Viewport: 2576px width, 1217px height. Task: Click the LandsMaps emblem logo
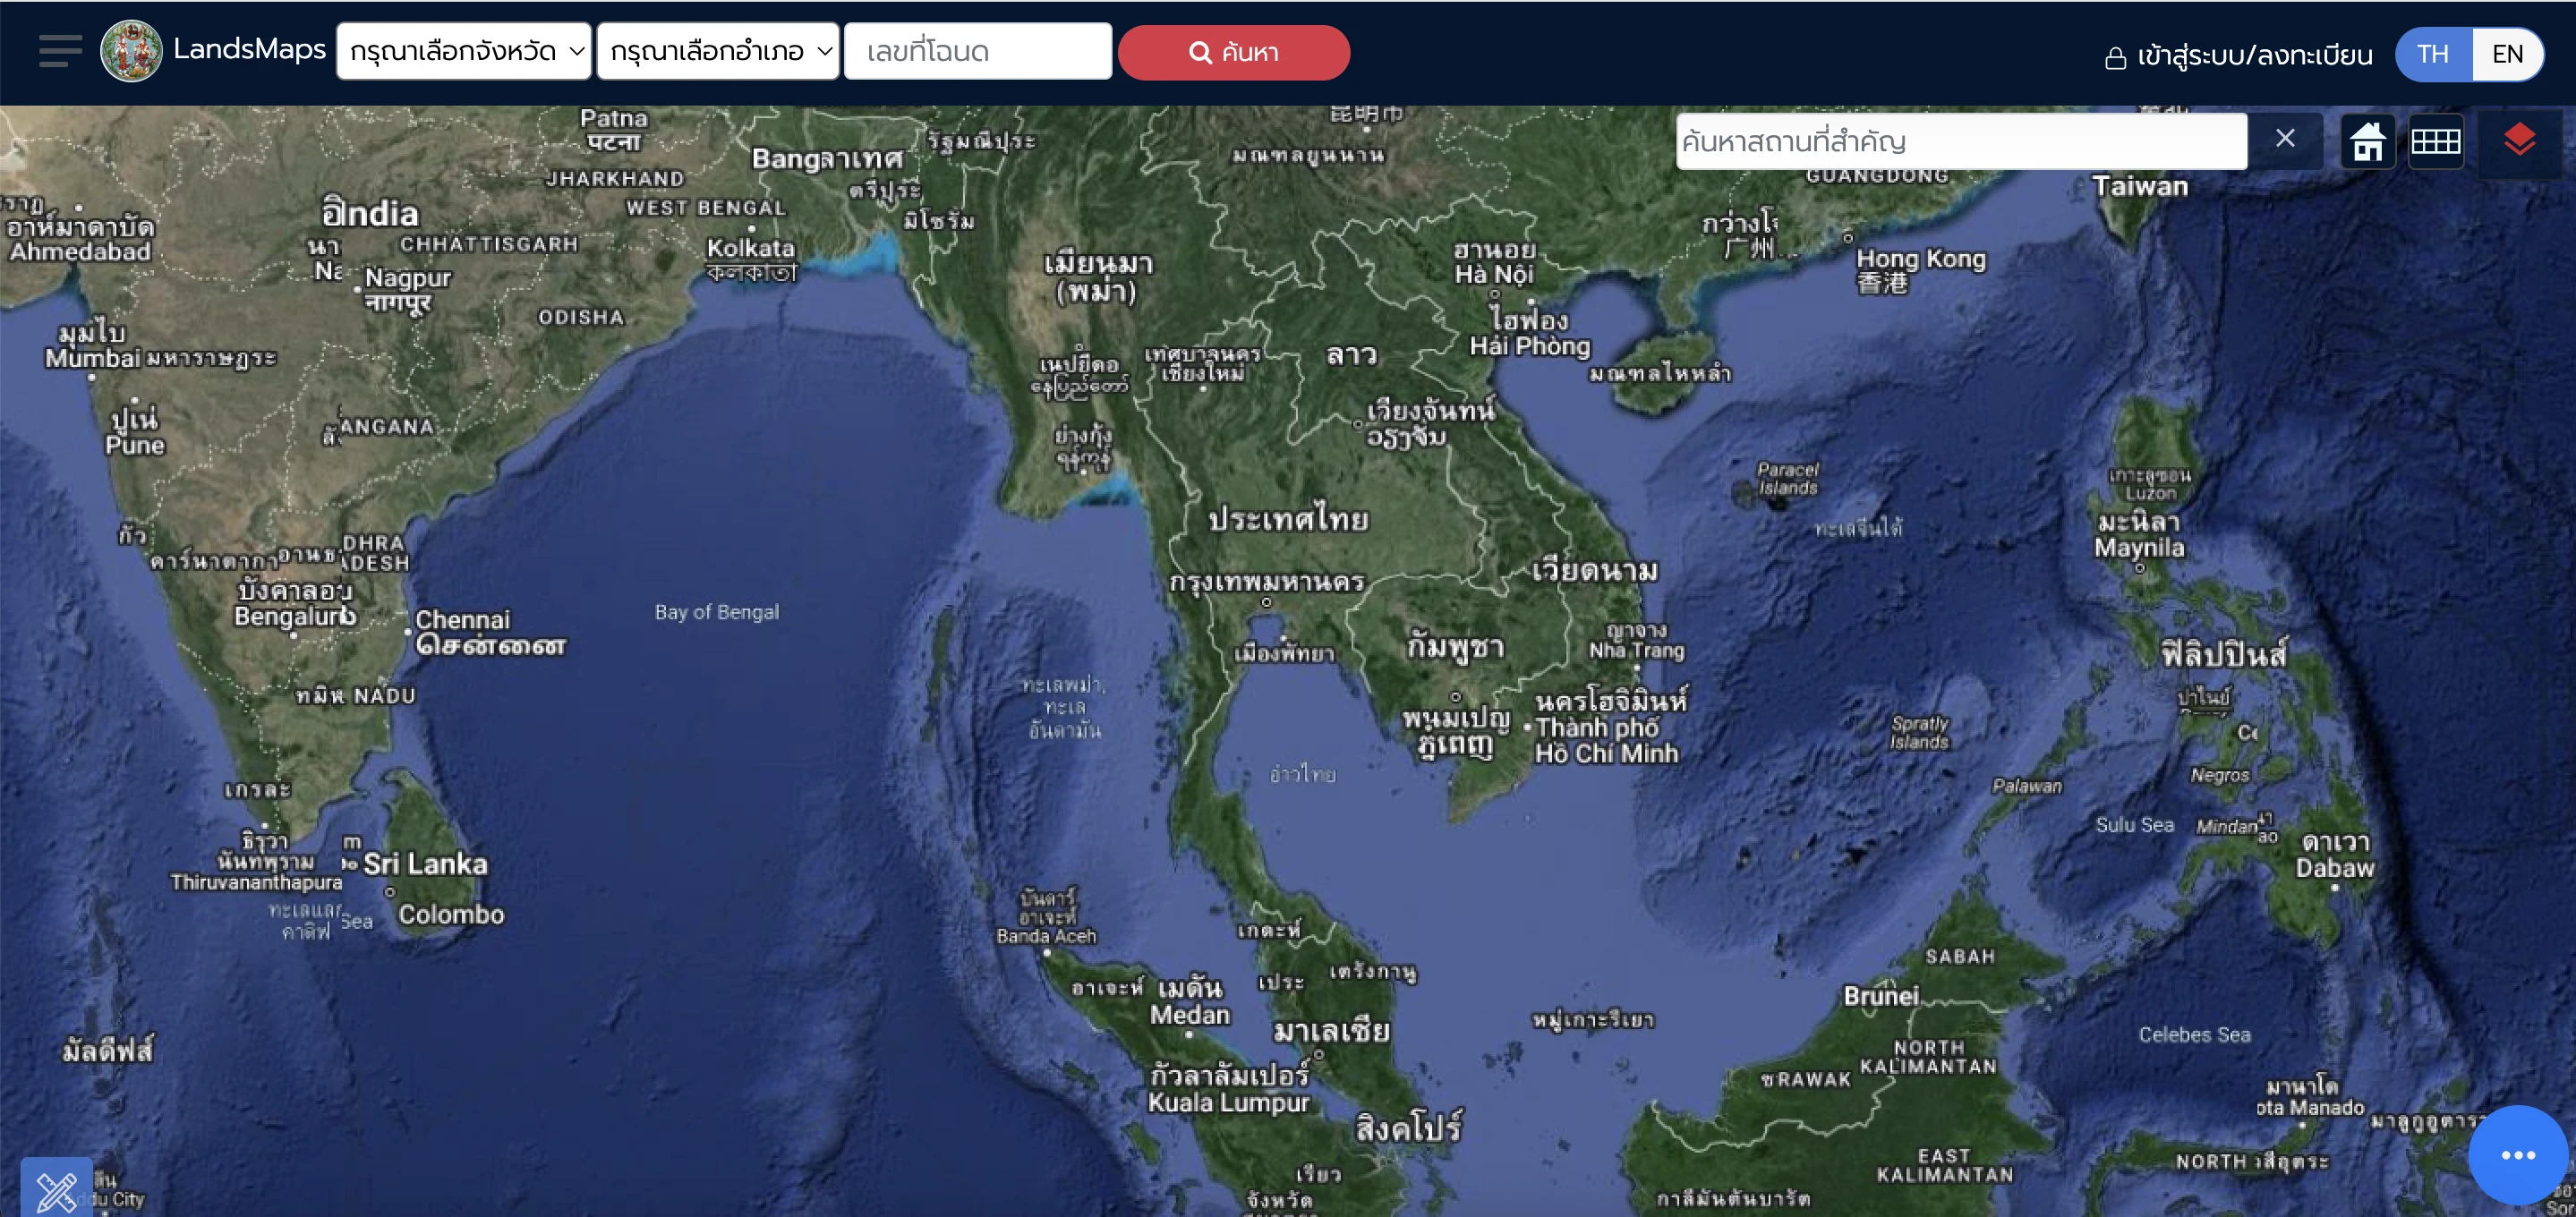131,51
